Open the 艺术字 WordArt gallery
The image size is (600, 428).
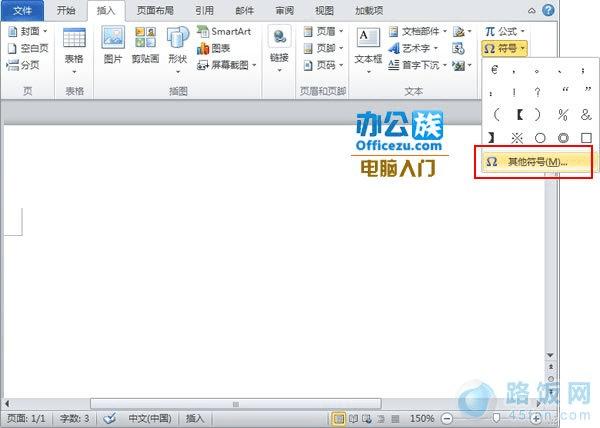pos(413,48)
